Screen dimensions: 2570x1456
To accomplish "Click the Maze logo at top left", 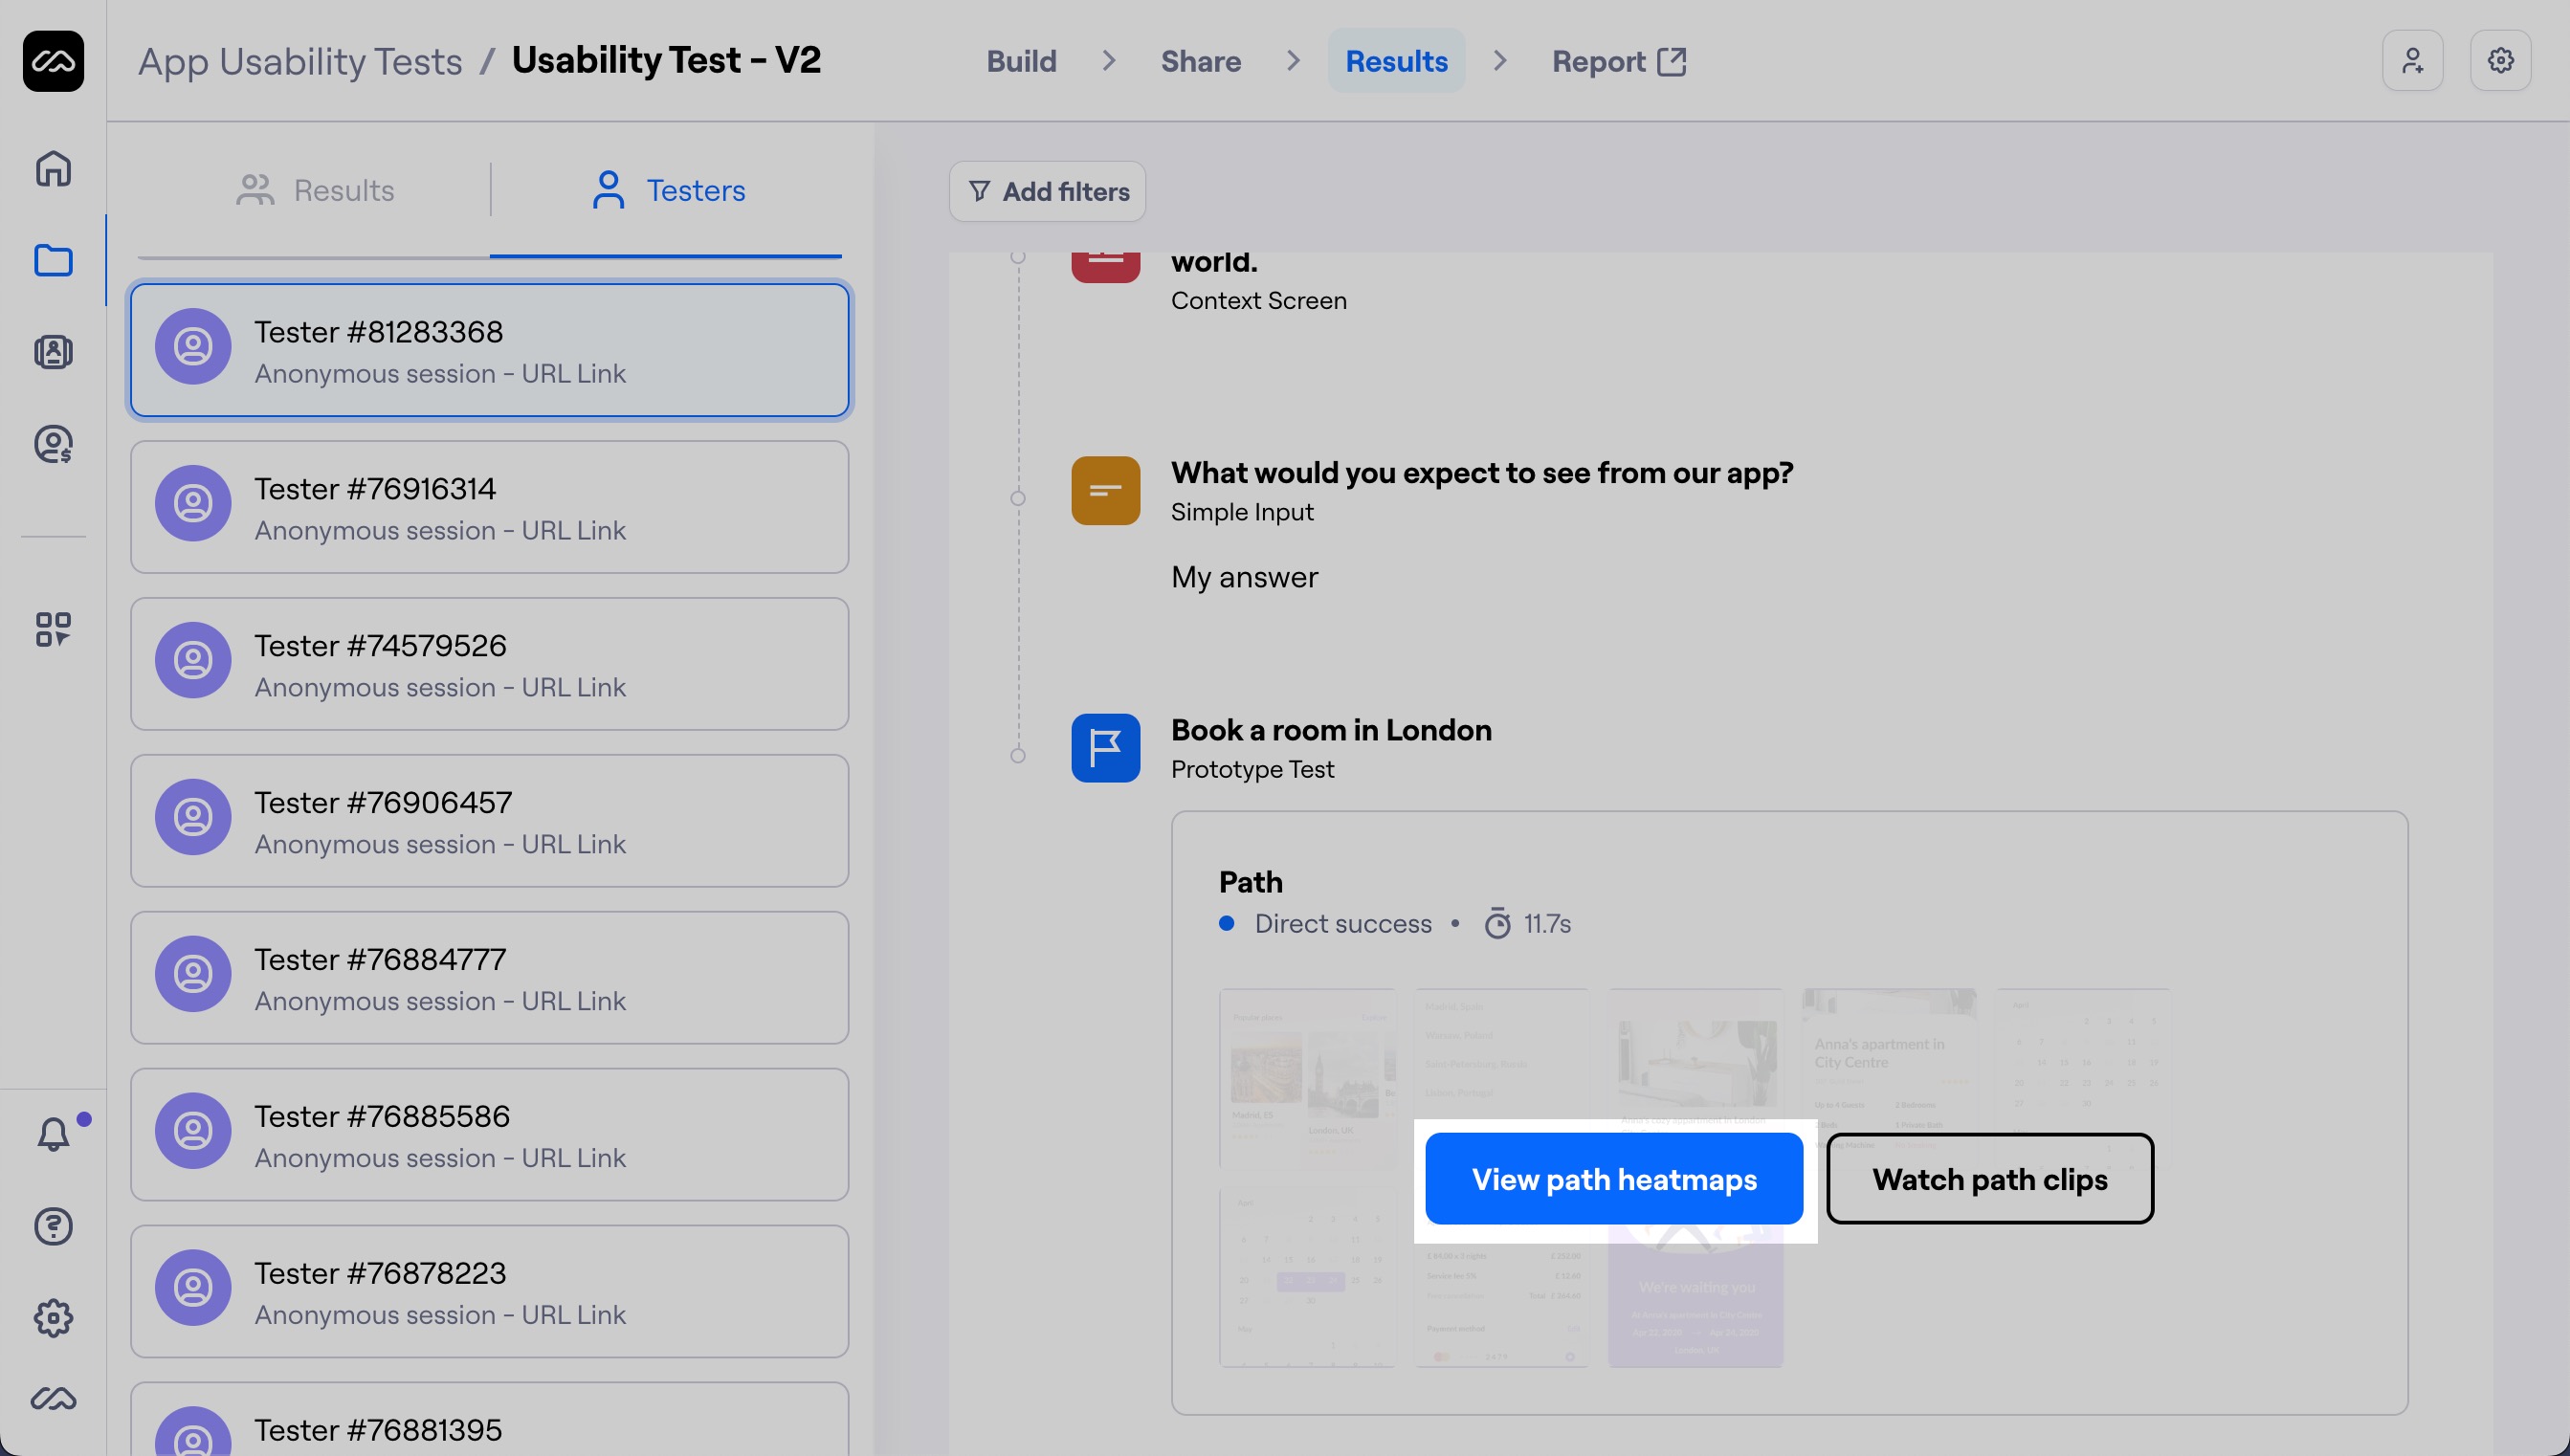I will pyautogui.click(x=53, y=61).
